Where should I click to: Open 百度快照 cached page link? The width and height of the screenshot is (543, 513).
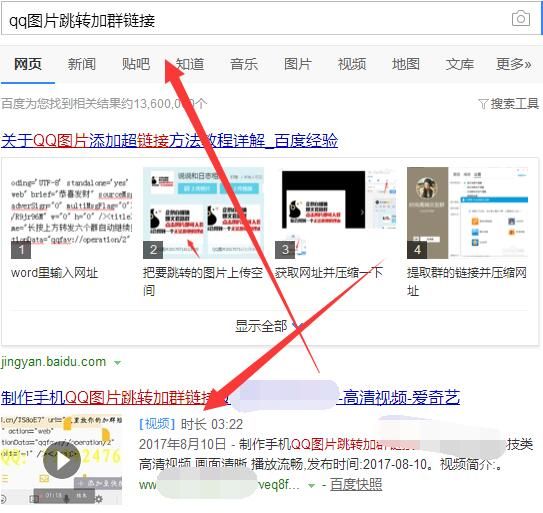356,485
